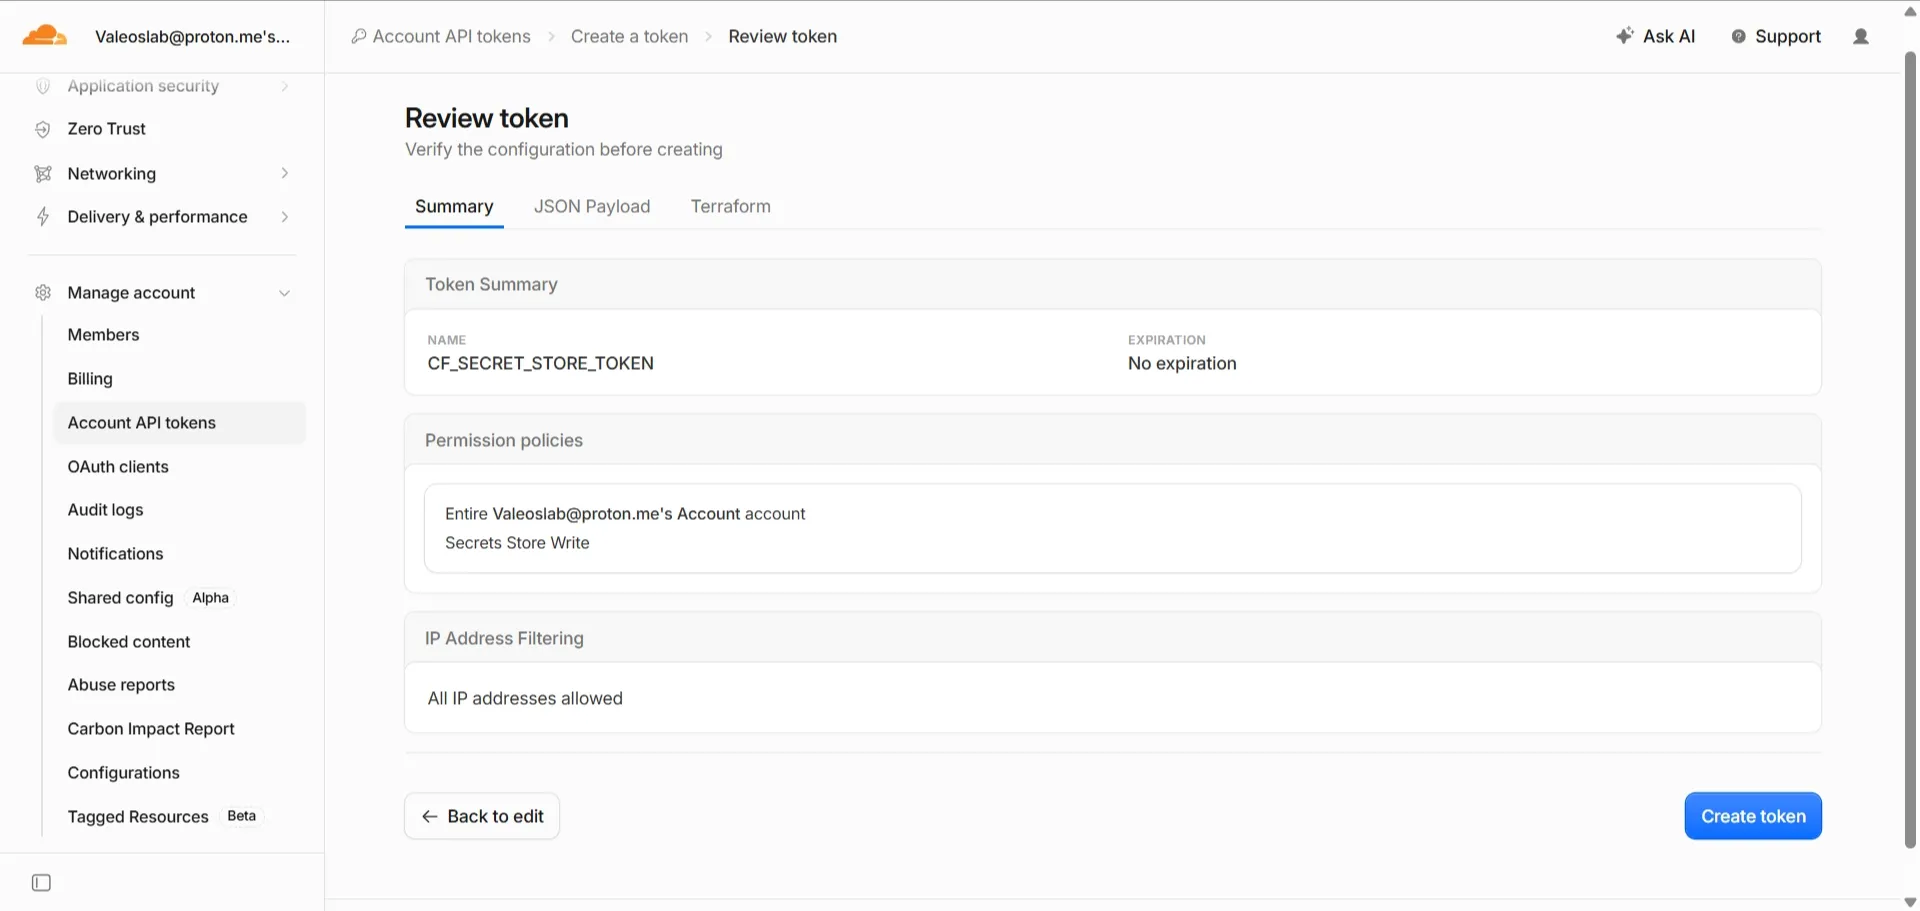
Task: Toggle the sidebar collapse icon
Action: (41, 883)
